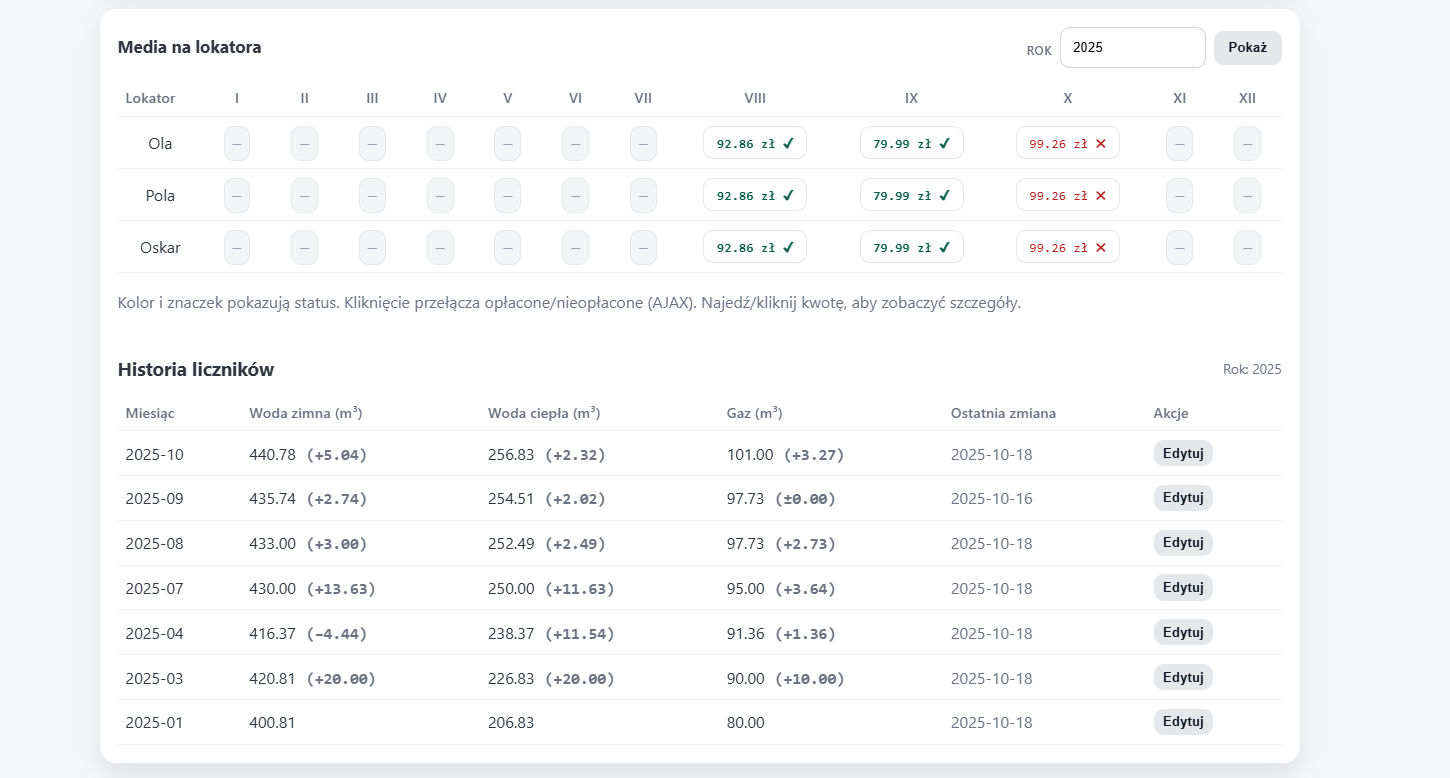Open Edytuj for 2025-01 row

pyautogui.click(x=1182, y=722)
